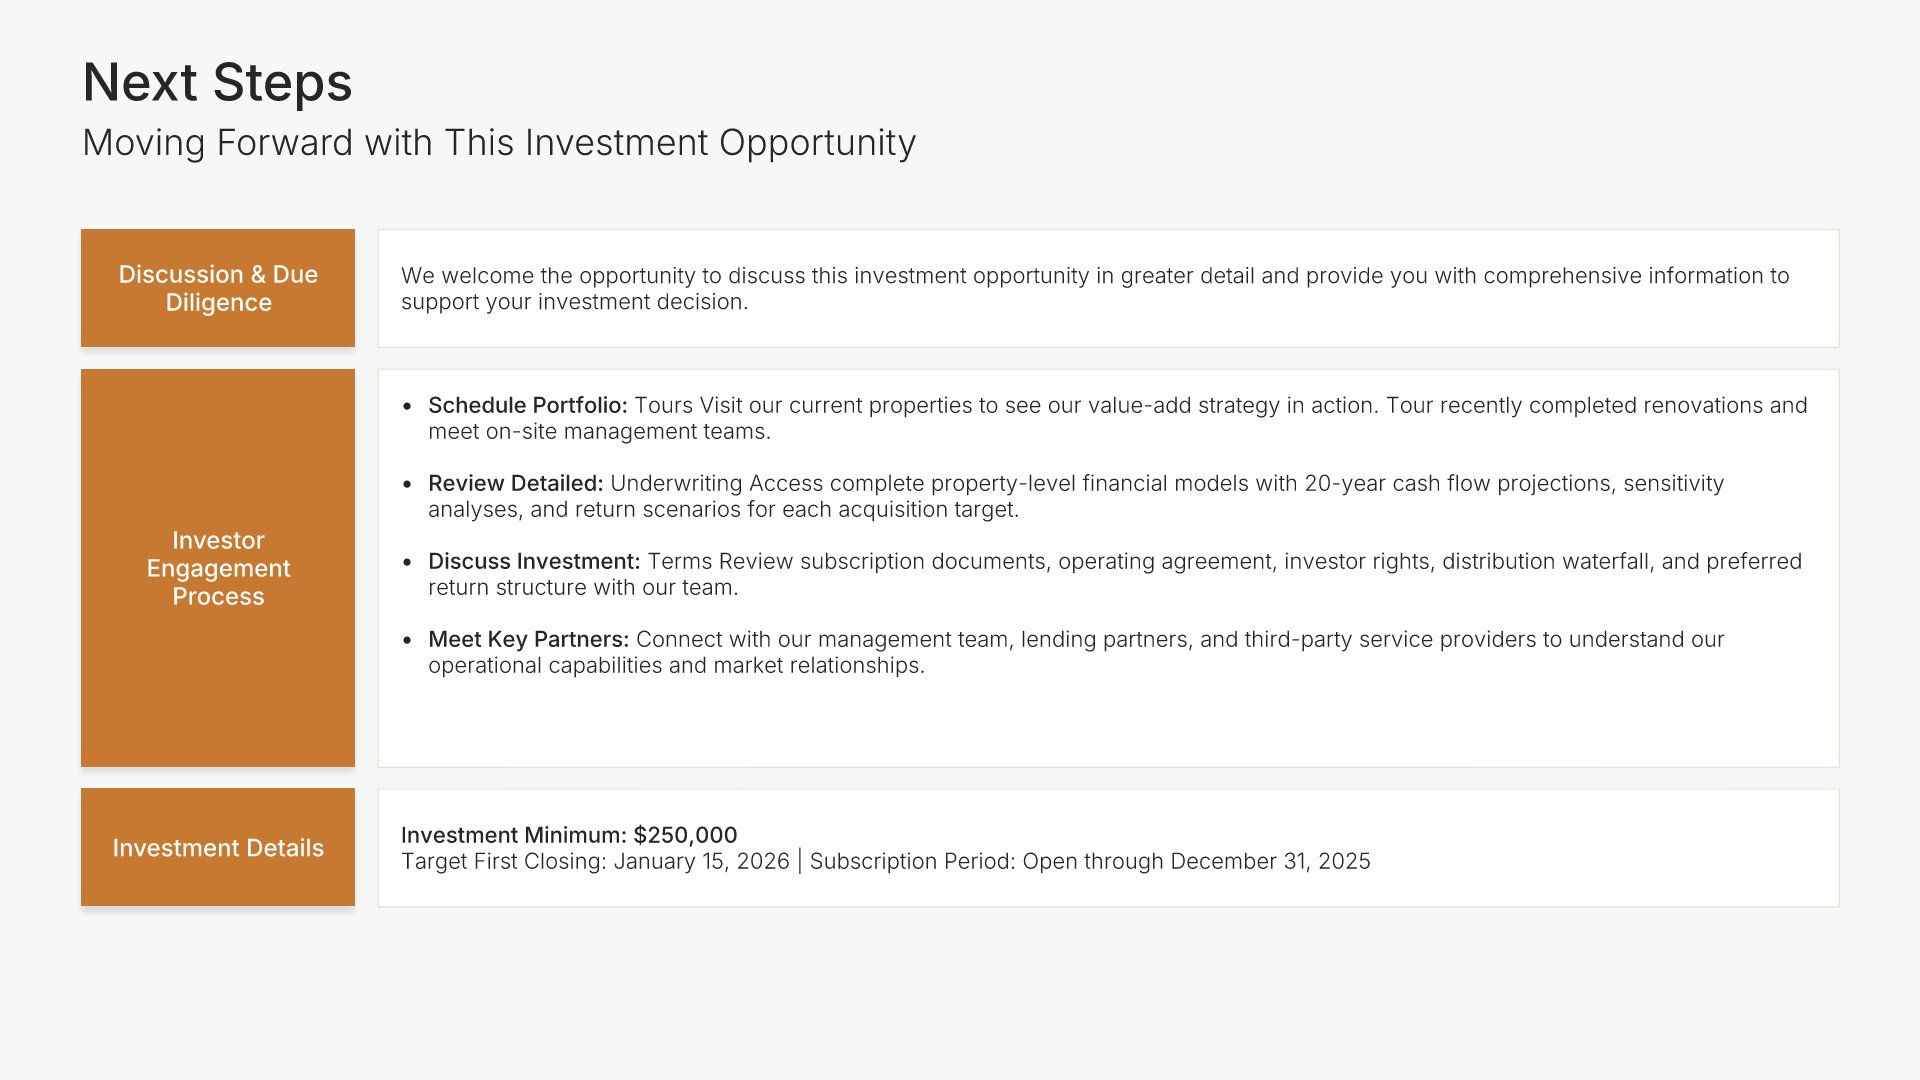Screen dimensions: 1920x1080
Task: Click the "Target First Closing: January 15, 2026" text
Action: (x=595, y=861)
